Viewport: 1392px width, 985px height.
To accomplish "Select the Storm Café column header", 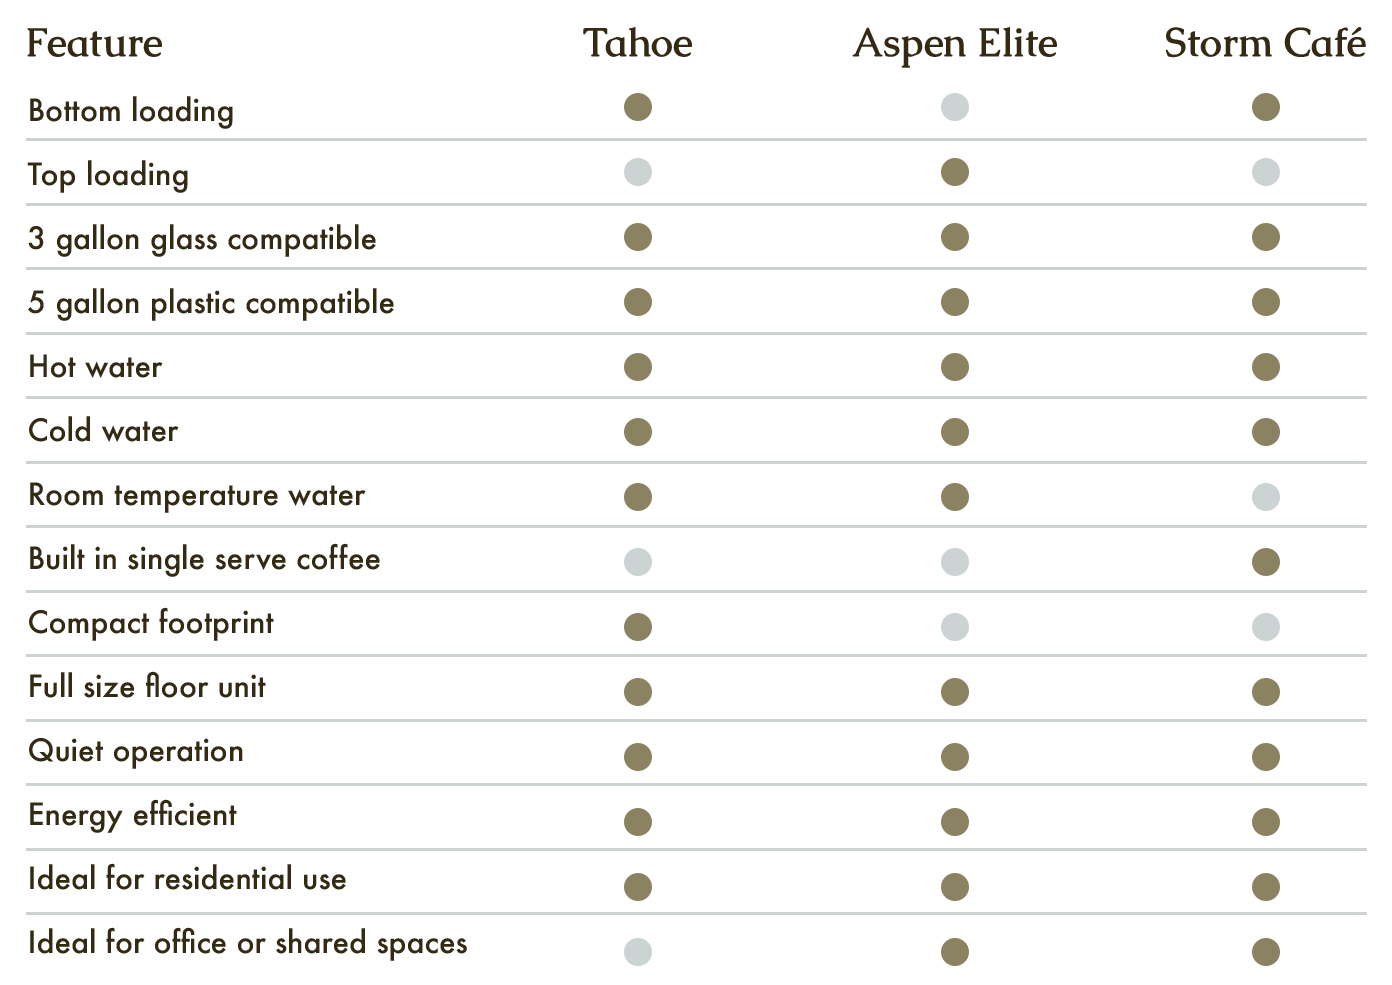I will pos(1265,44).
